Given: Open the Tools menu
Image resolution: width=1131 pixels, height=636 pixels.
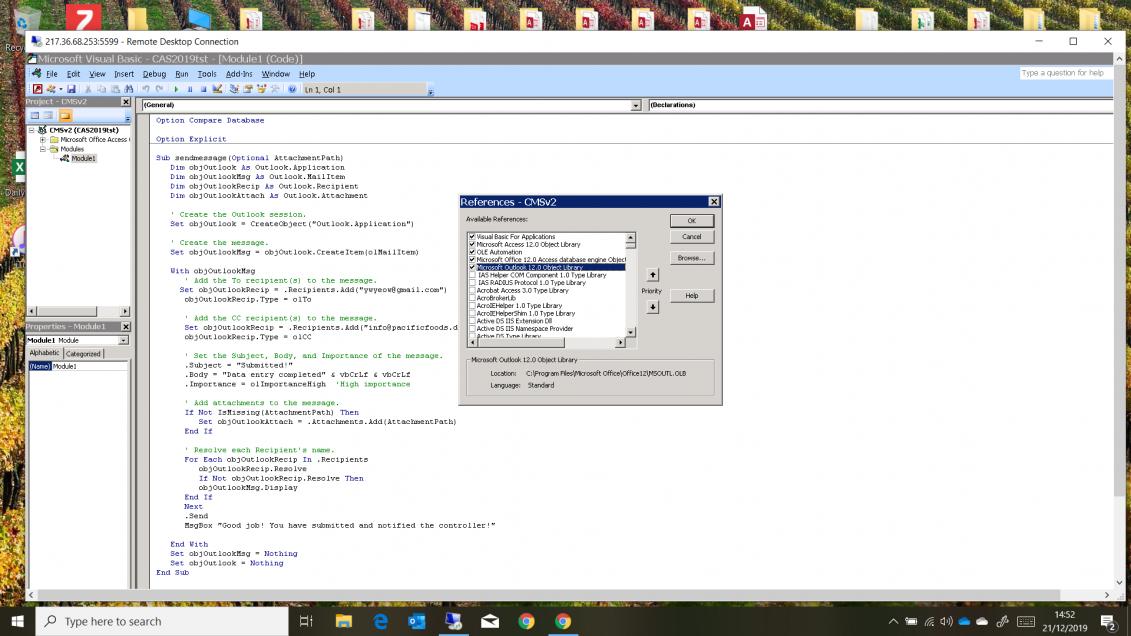Looking at the screenshot, I should click(207, 74).
